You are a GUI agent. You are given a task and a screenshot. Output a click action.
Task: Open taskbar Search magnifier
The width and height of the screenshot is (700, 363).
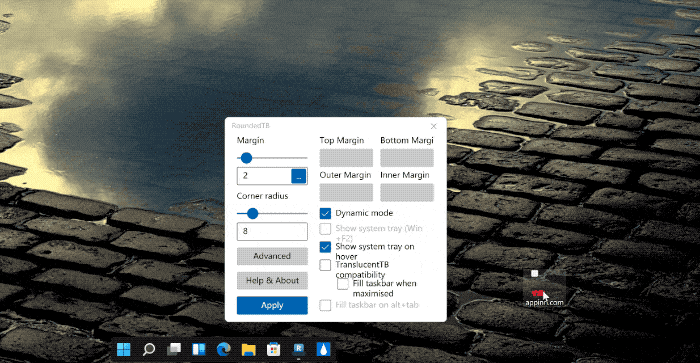pos(149,349)
